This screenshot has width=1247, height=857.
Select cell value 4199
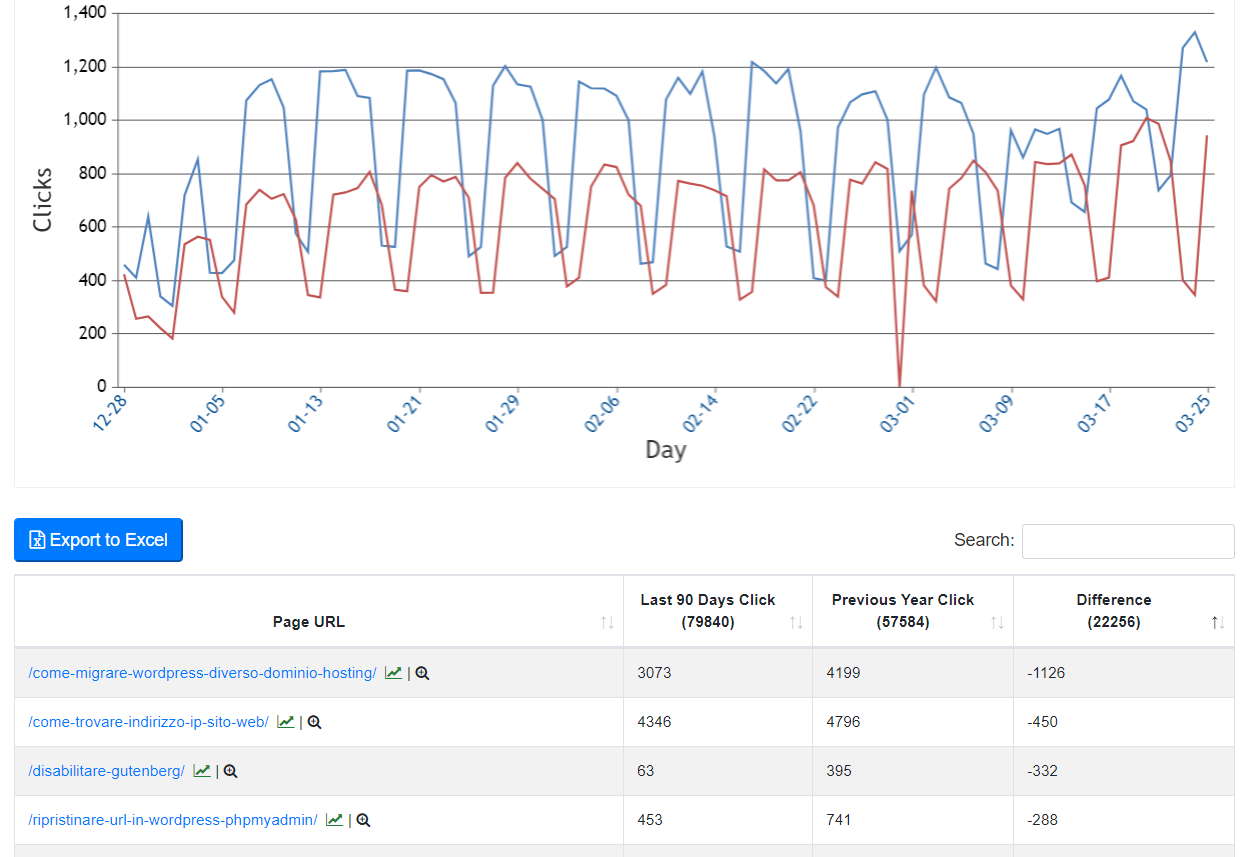pos(843,673)
